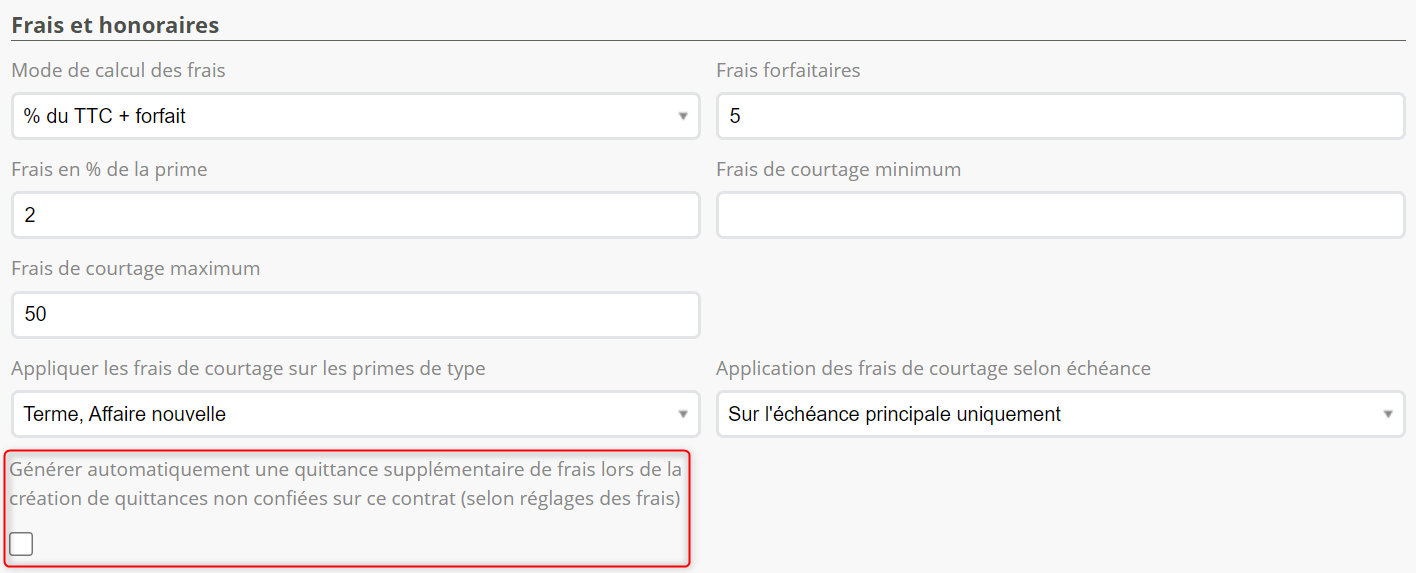The width and height of the screenshot is (1416, 573).
Task: Click the 'Frais forfaitaires' label
Action: [788, 70]
